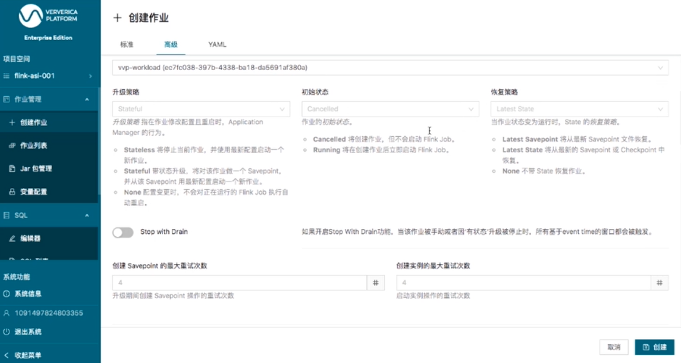Toggle the Stop with Drain switch
This screenshot has height=364, width=682.
(x=123, y=232)
